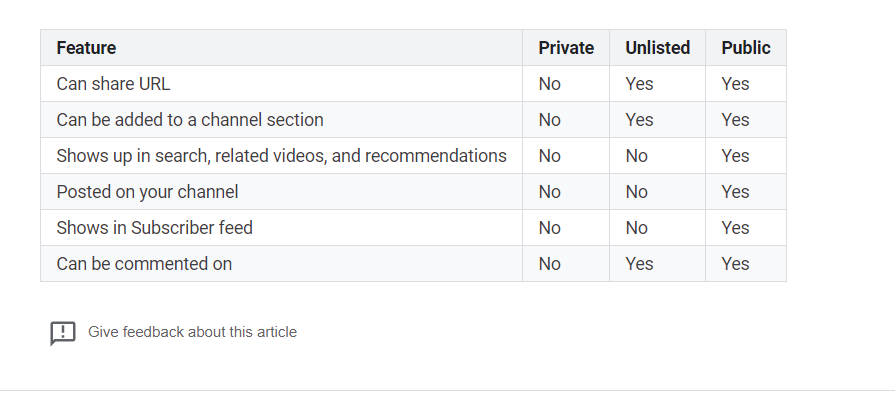The height and width of the screenshot is (398, 895).
Task: Click Public value for search and recommendations row
Action: click(x=735, y=156)
